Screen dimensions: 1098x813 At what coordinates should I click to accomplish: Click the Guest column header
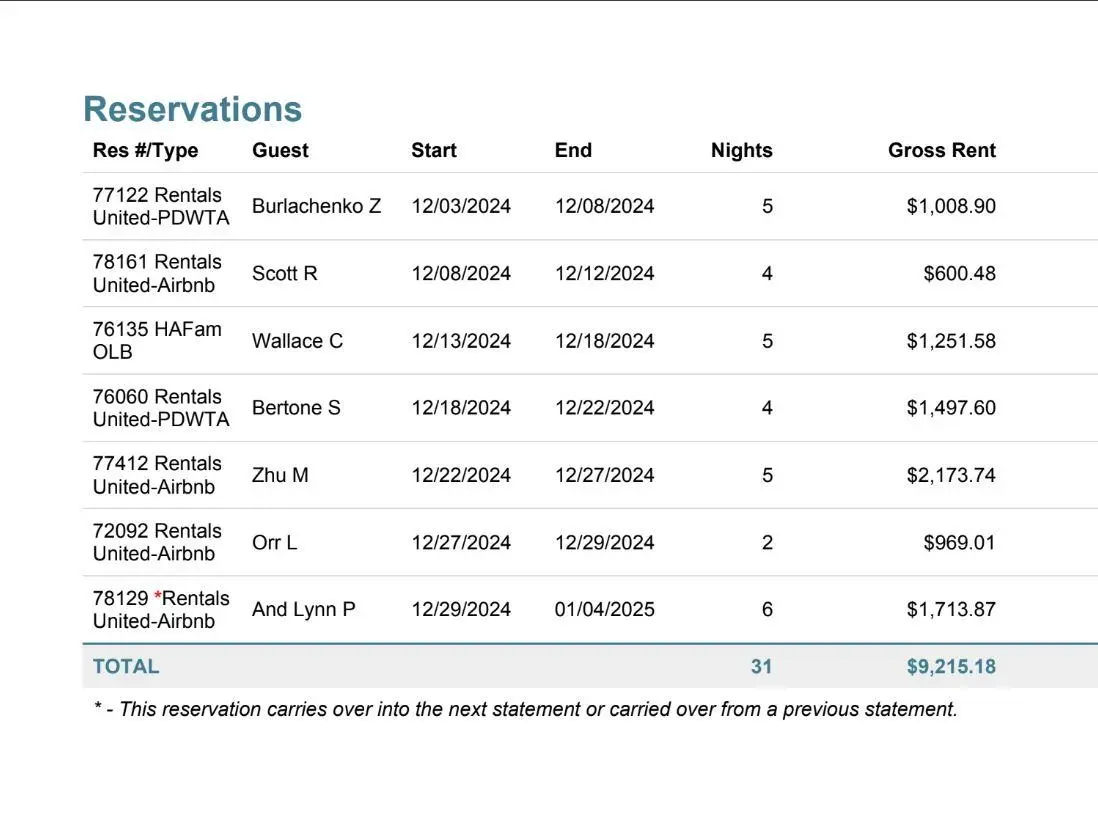280,151
